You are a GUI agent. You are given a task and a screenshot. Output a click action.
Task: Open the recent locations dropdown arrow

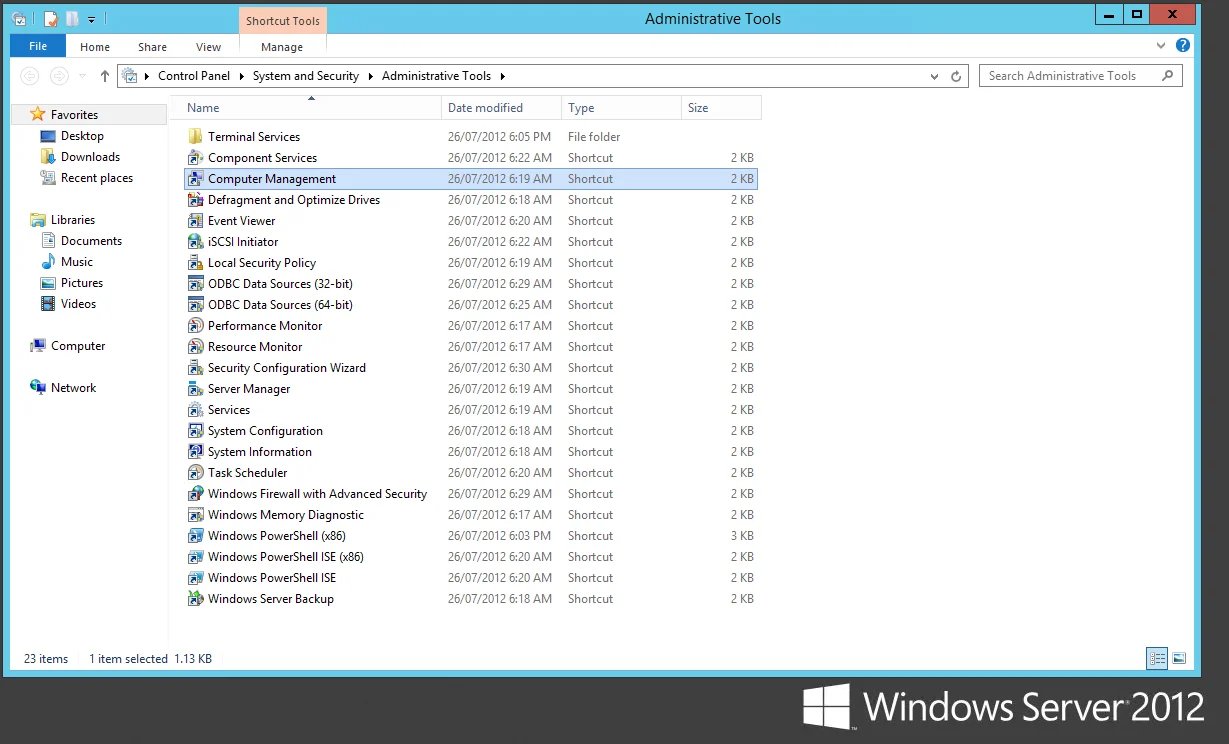[x=82, y=76]
